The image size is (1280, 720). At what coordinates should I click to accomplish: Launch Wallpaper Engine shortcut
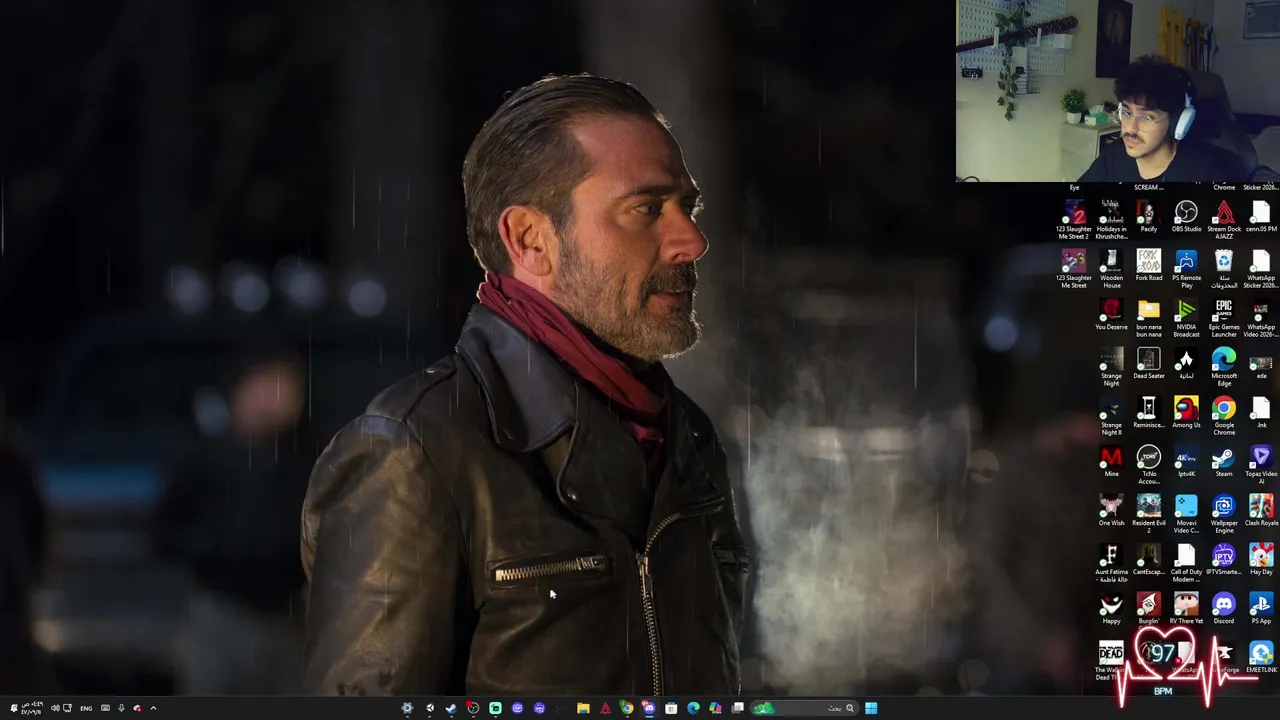[1224, 514]
